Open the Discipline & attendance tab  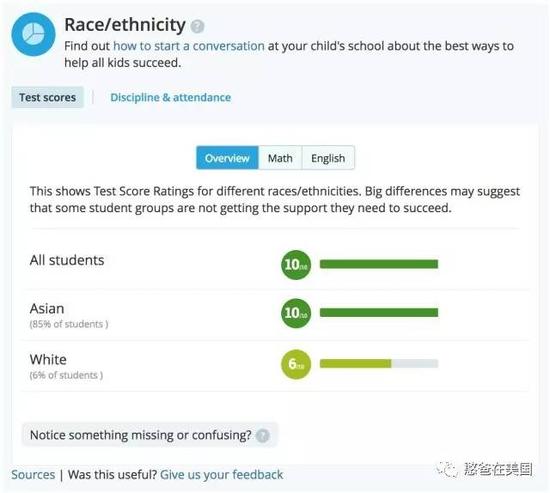(x=170, y=97)
